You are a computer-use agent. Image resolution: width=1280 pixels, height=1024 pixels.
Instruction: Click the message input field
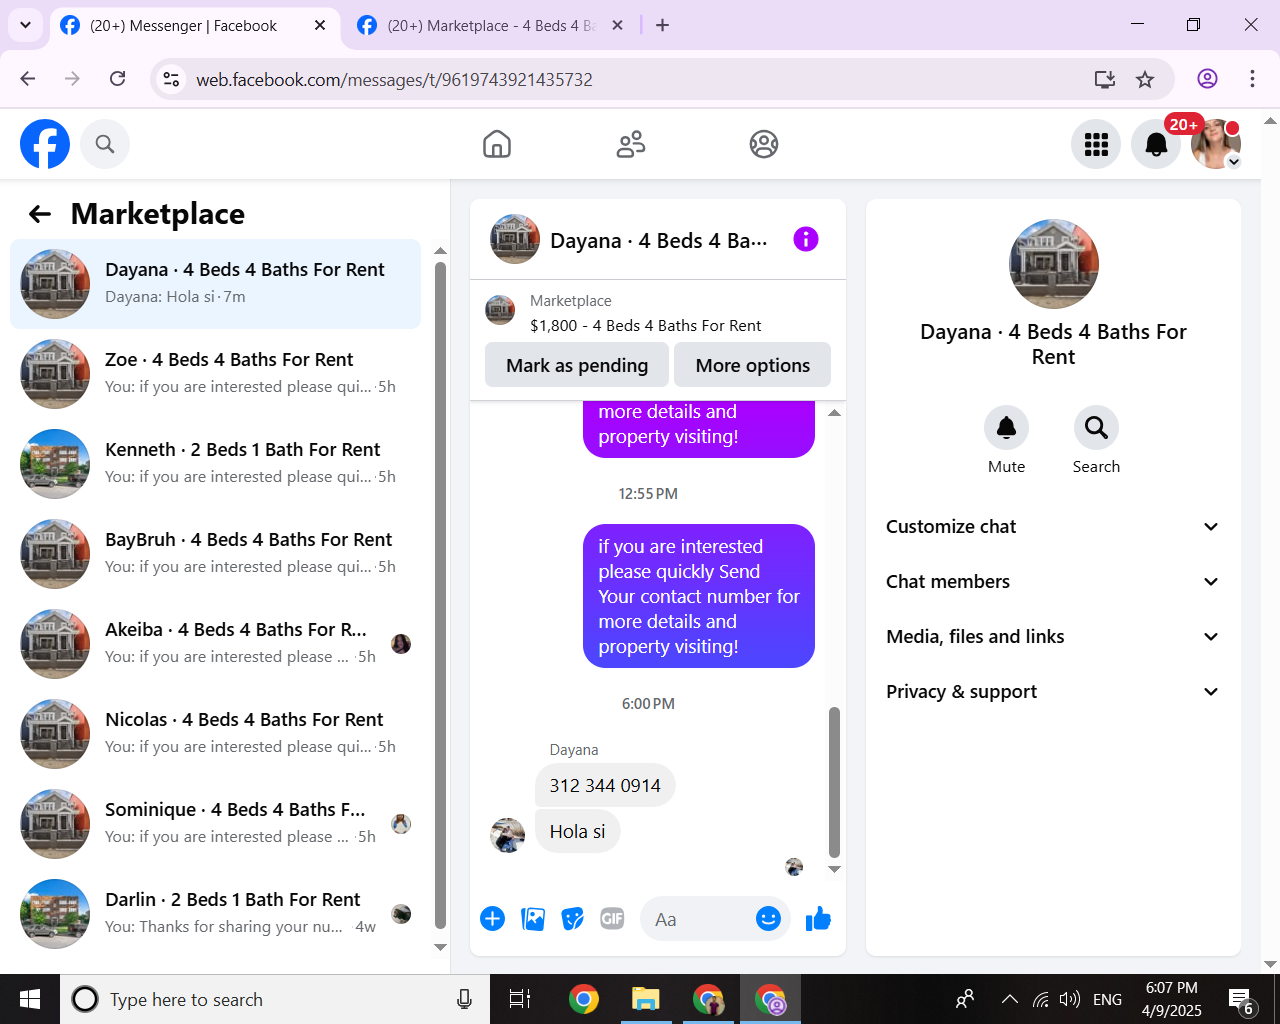point(697,919)
